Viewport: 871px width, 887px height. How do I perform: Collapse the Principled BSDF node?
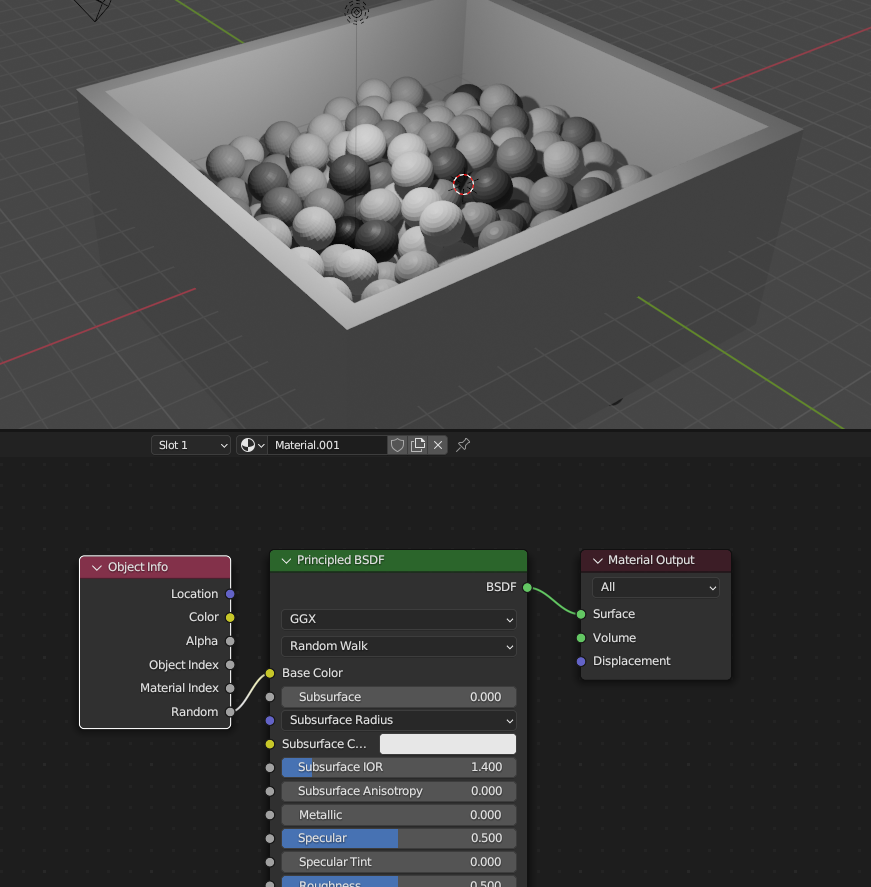click(286, 561)
